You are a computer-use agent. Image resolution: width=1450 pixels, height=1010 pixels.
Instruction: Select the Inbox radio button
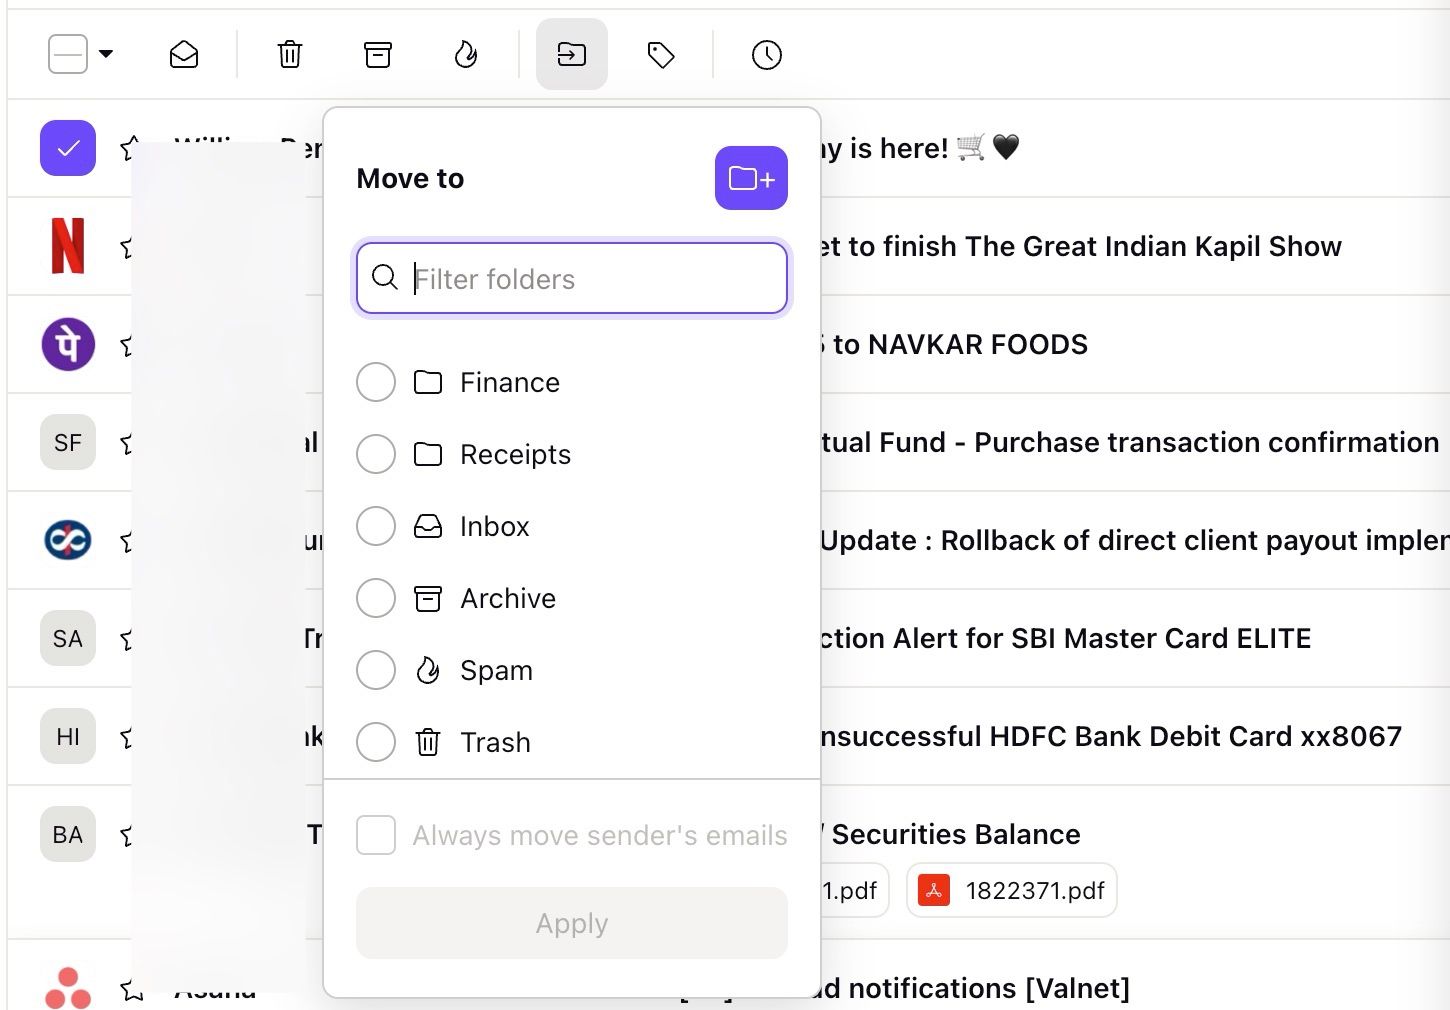pyautogui.click(x=376, y=526)
